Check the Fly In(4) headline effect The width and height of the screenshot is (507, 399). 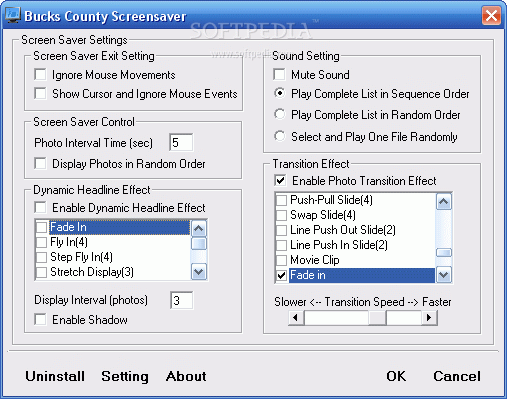(x=41, y=242)
